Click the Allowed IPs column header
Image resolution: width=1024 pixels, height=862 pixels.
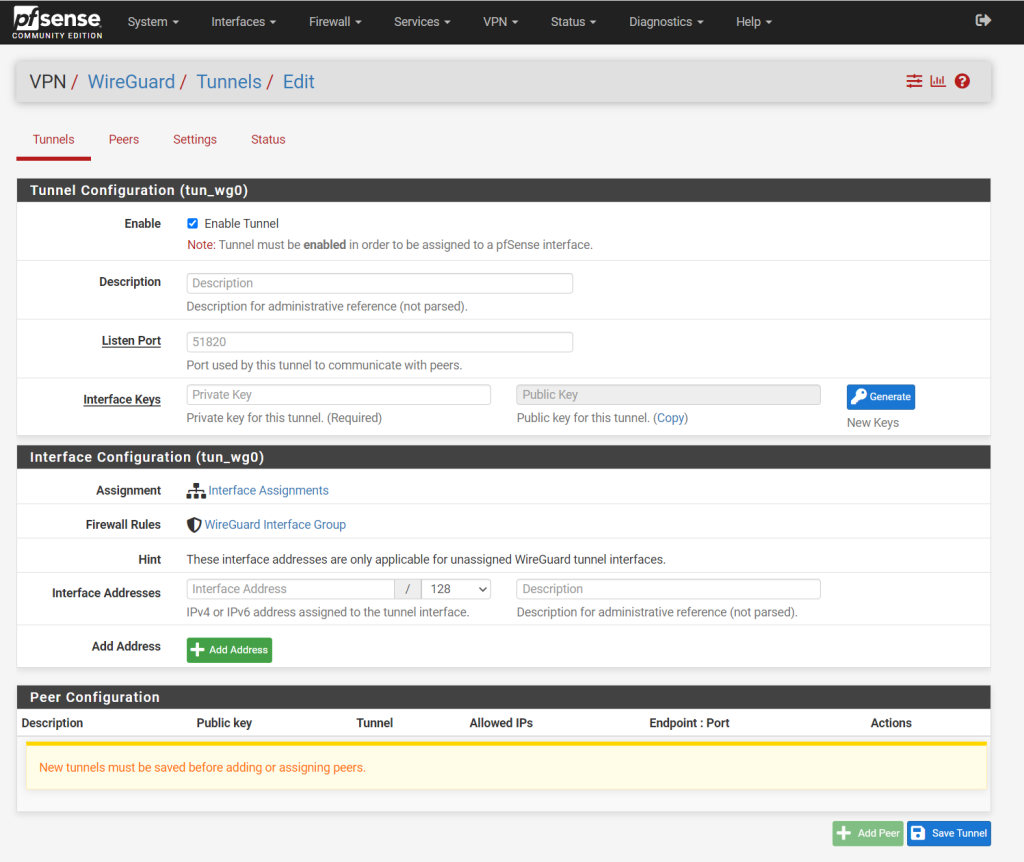coord(501,723)
